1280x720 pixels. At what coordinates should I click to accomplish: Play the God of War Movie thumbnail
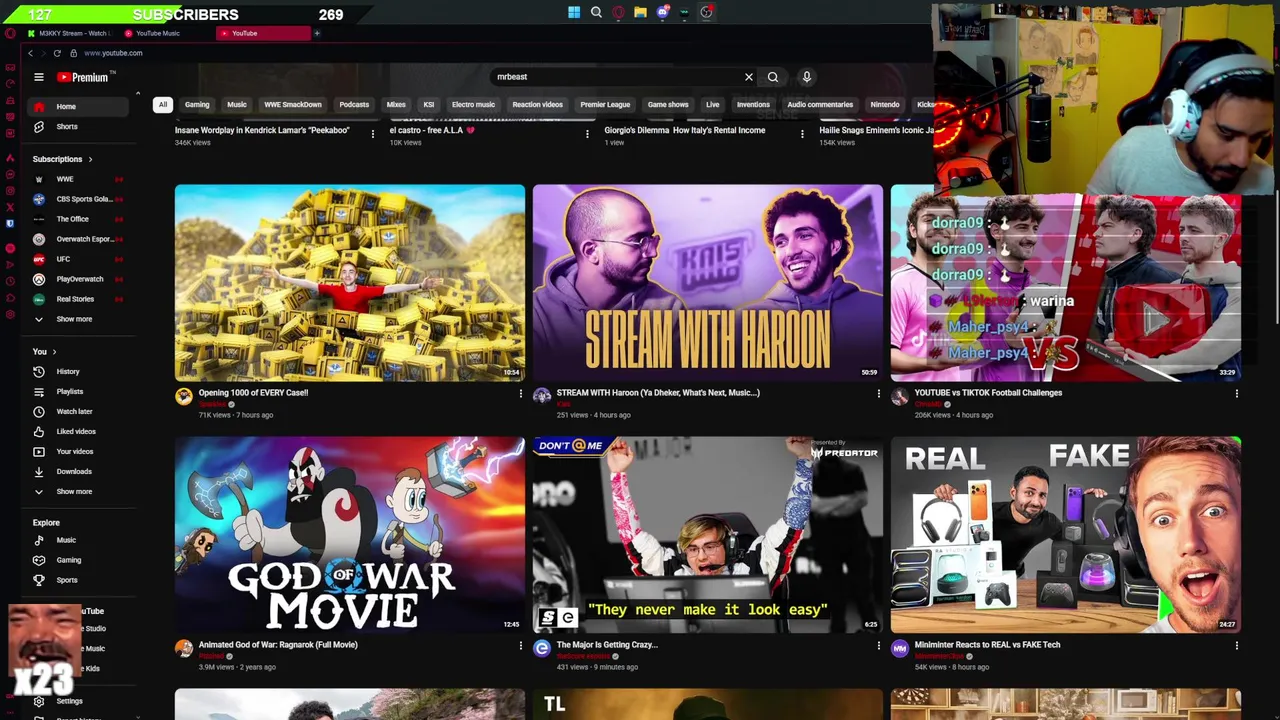(x=350, y=535)
